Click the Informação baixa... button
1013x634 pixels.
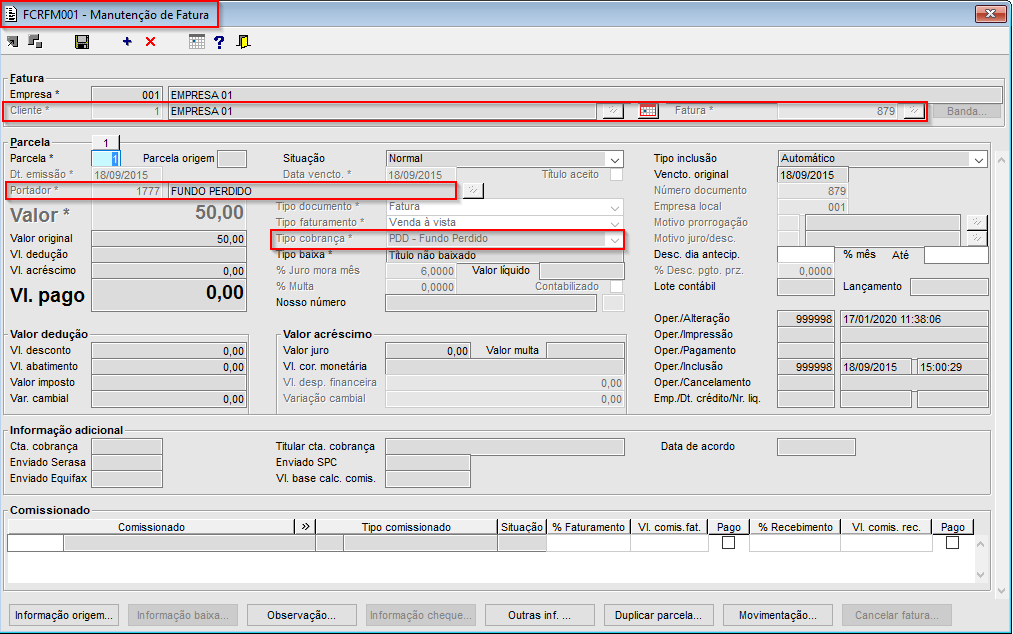point(183,615)
